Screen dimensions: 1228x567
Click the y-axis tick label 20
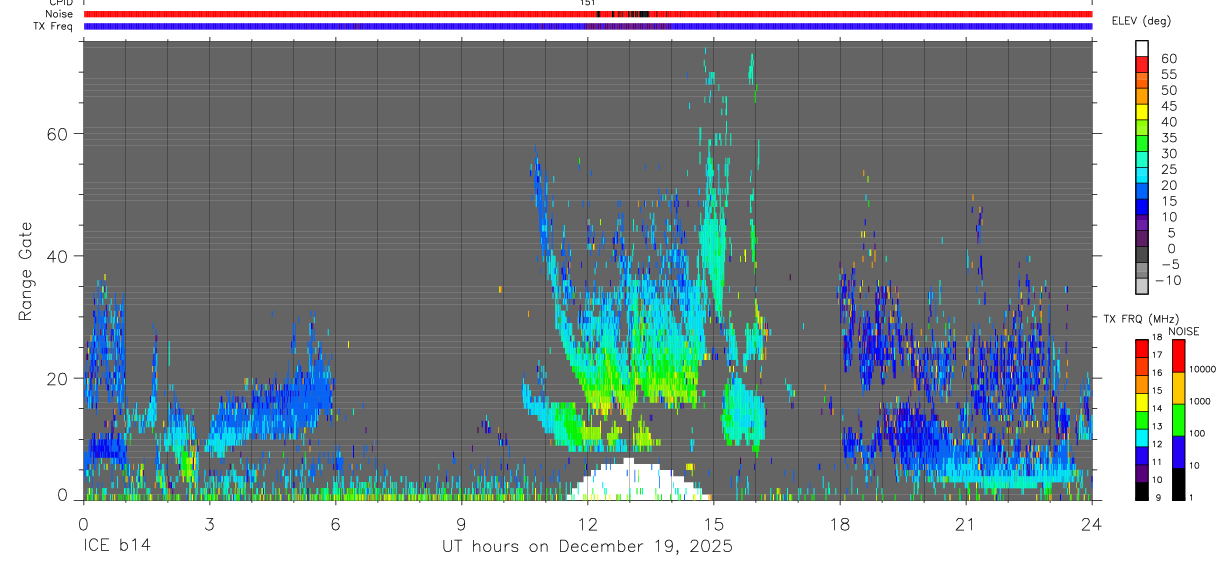pos(58,378)
